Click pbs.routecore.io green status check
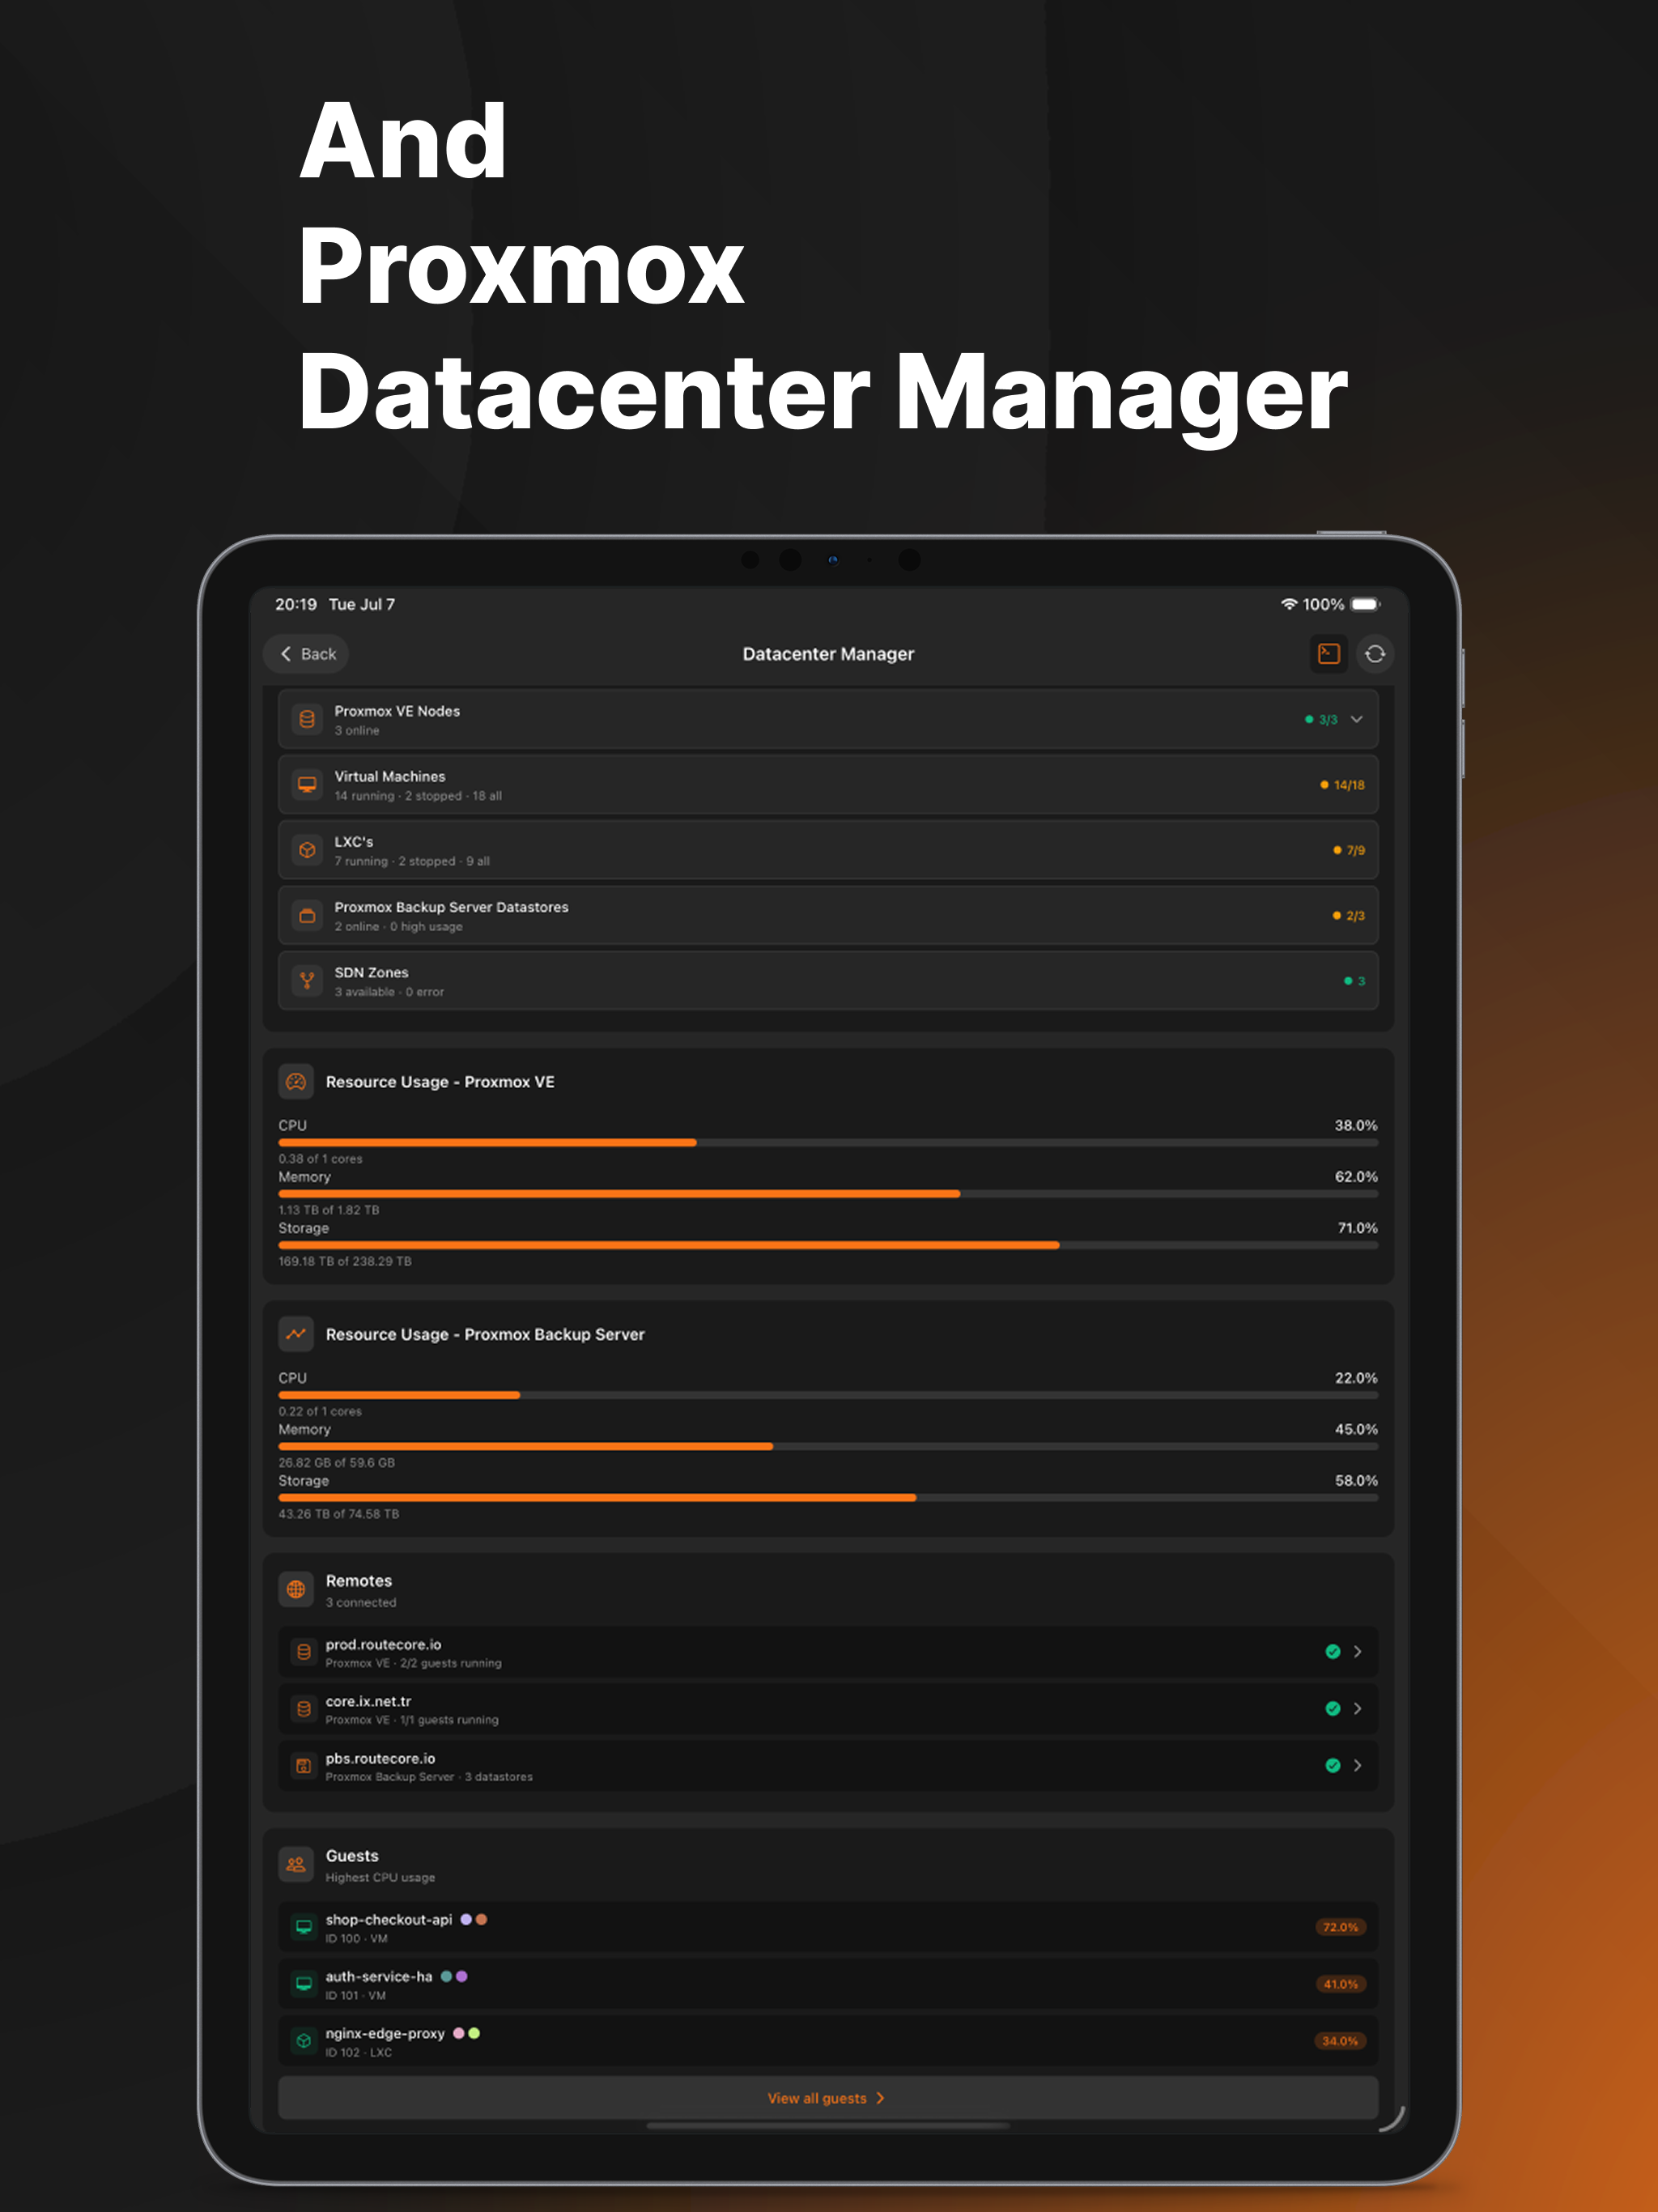 pos(1332,1766)
